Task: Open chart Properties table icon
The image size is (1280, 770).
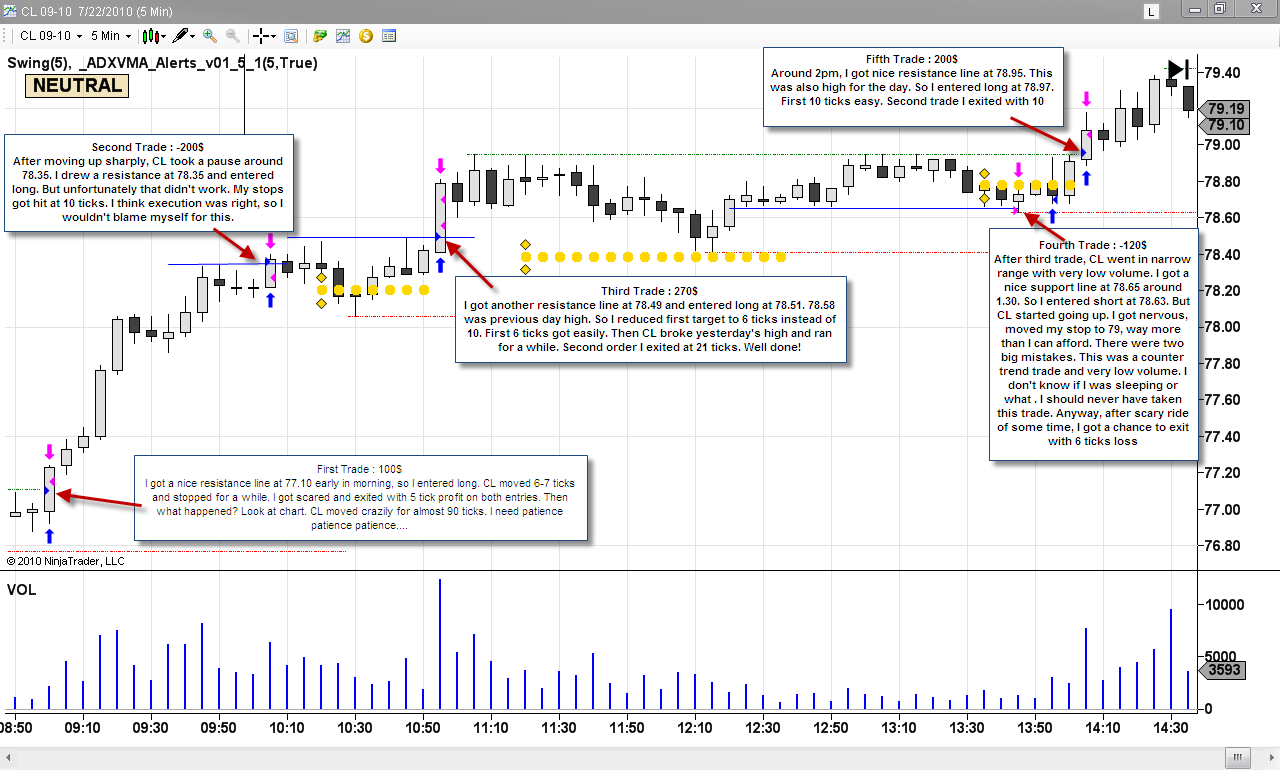Action: pos(389,36)
